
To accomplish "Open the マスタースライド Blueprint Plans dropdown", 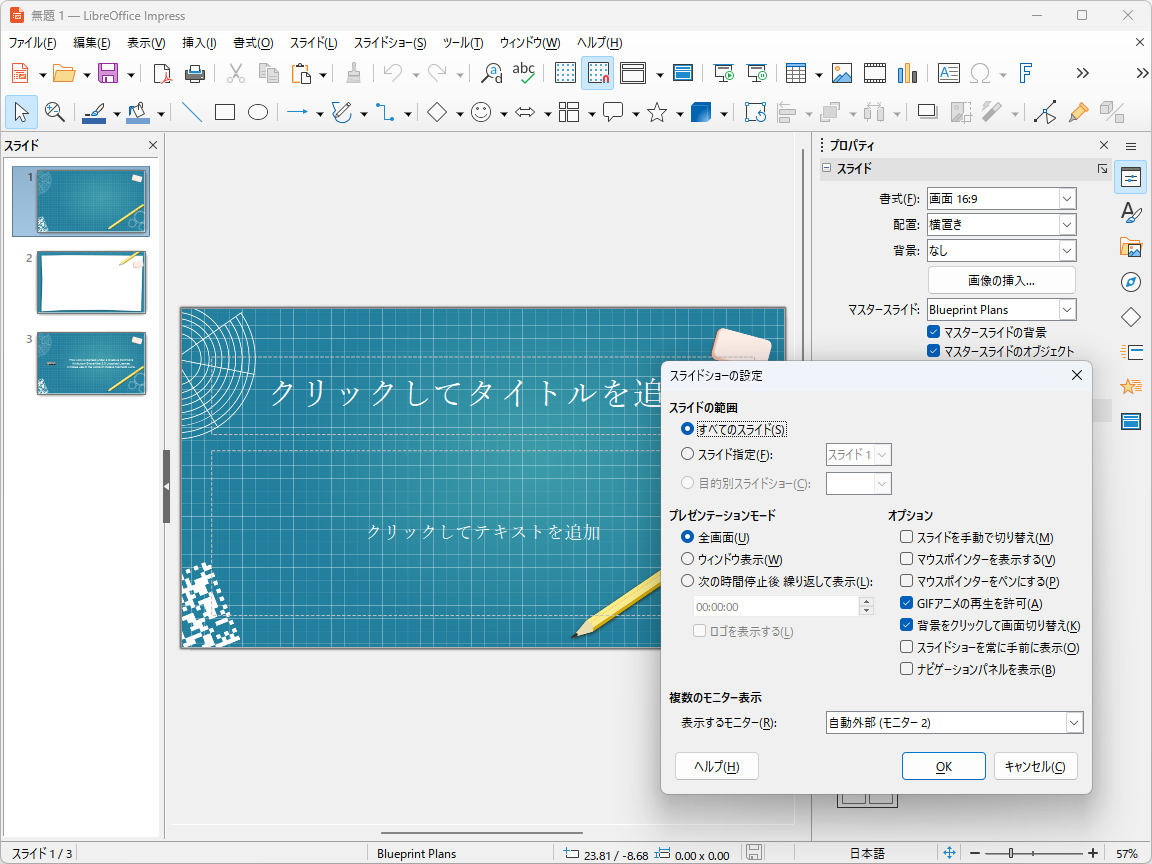I will [x=1068, y=309].
